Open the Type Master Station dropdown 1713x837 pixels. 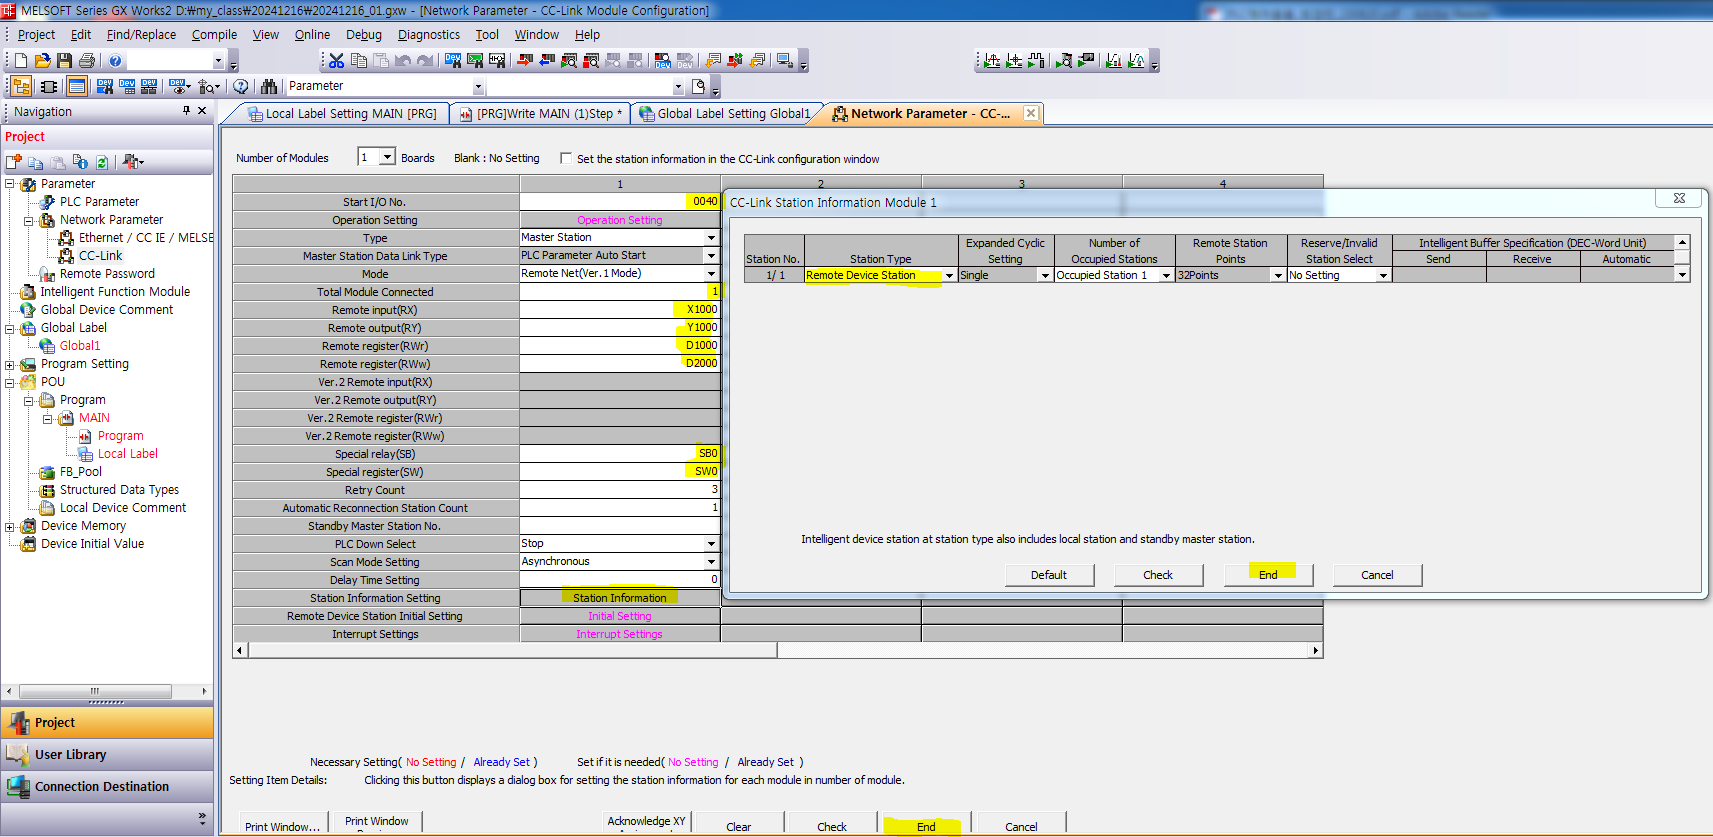point(711,238)
